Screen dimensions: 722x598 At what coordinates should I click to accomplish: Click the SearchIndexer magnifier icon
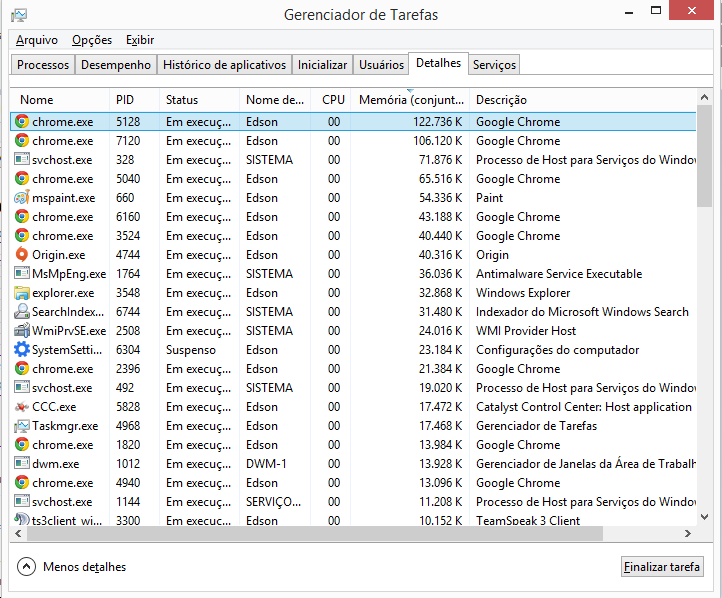[x=22, y=312]
